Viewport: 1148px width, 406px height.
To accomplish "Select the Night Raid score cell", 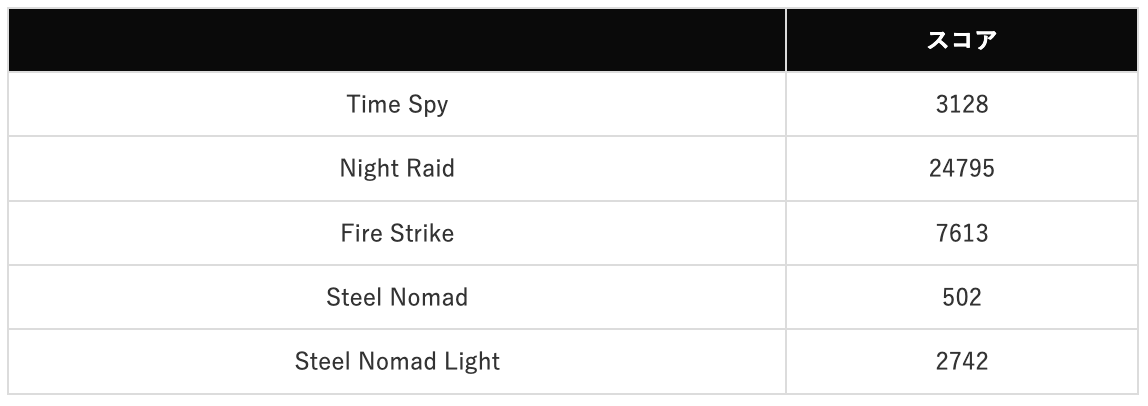I will click(961, 168).
